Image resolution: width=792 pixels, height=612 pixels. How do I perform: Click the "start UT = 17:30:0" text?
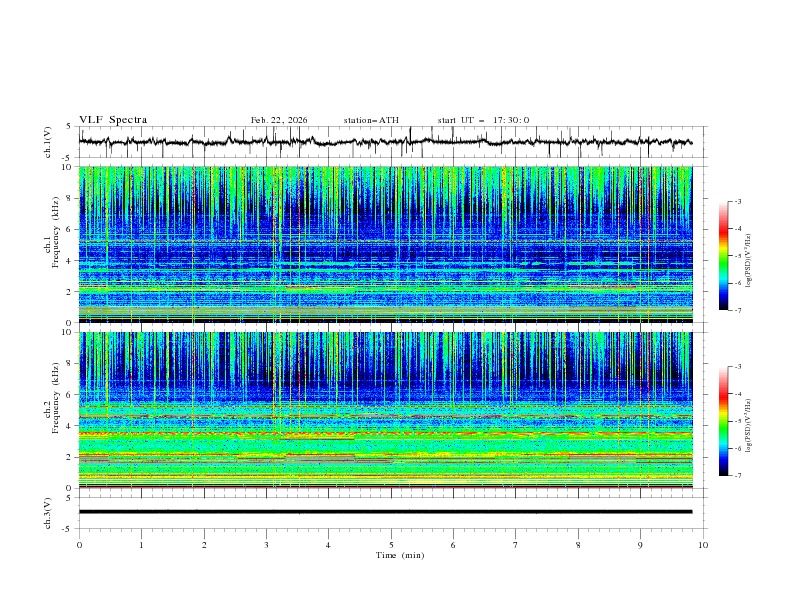[x=483, y=120]
